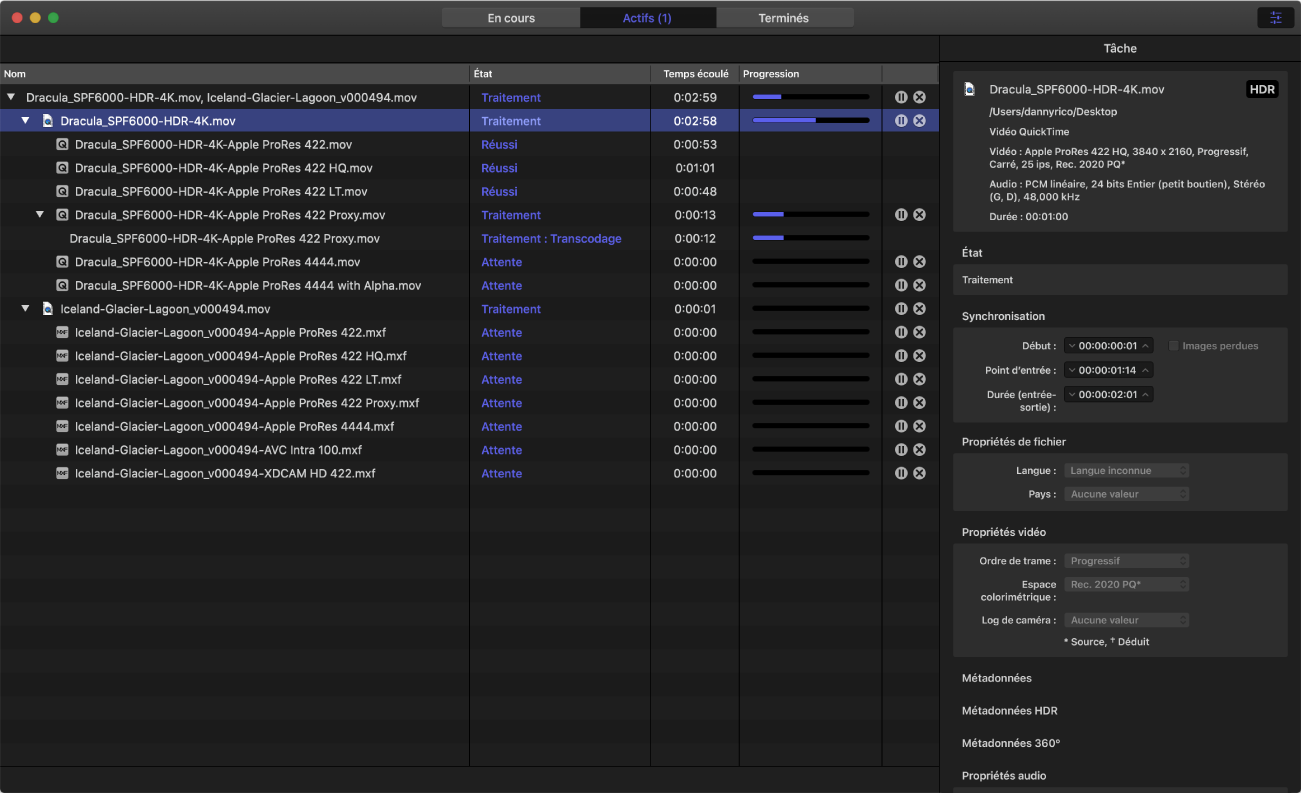Collapse the Iceland-Glacier-Lagoon job triangle
Viewport: 1301px width, 793px height.
(26, 309)
